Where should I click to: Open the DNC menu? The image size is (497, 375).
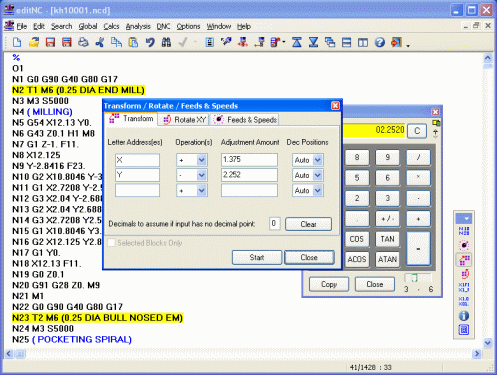pos(163,26)
